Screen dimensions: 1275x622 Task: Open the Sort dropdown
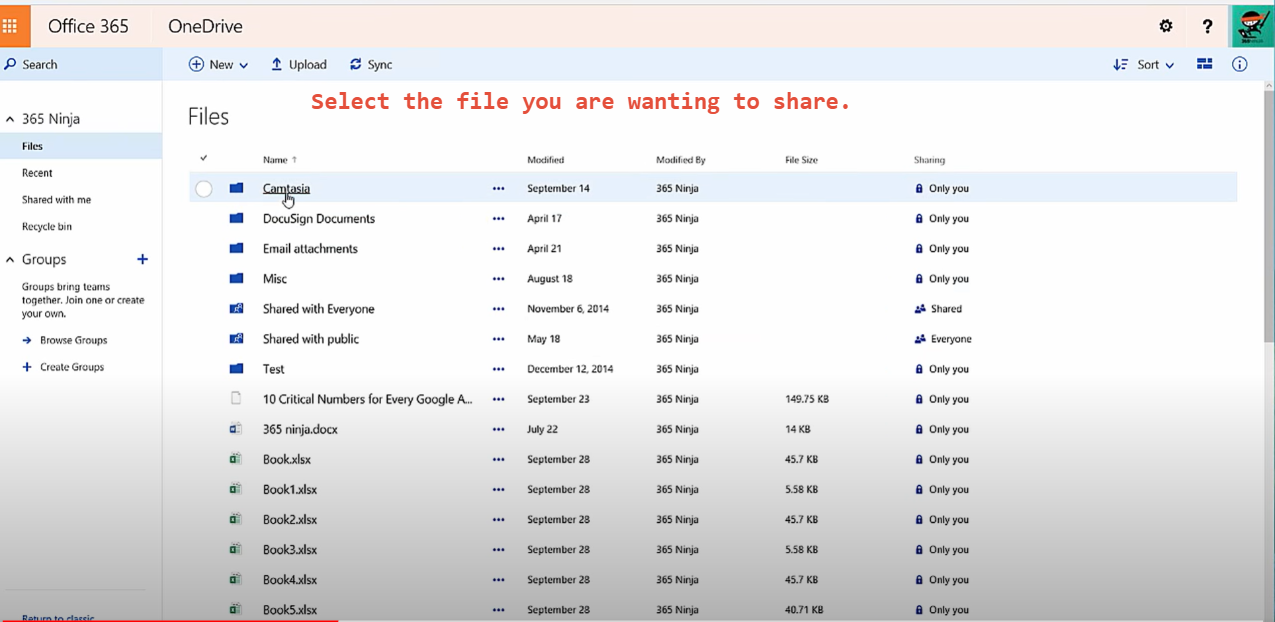coord(1144,64)
